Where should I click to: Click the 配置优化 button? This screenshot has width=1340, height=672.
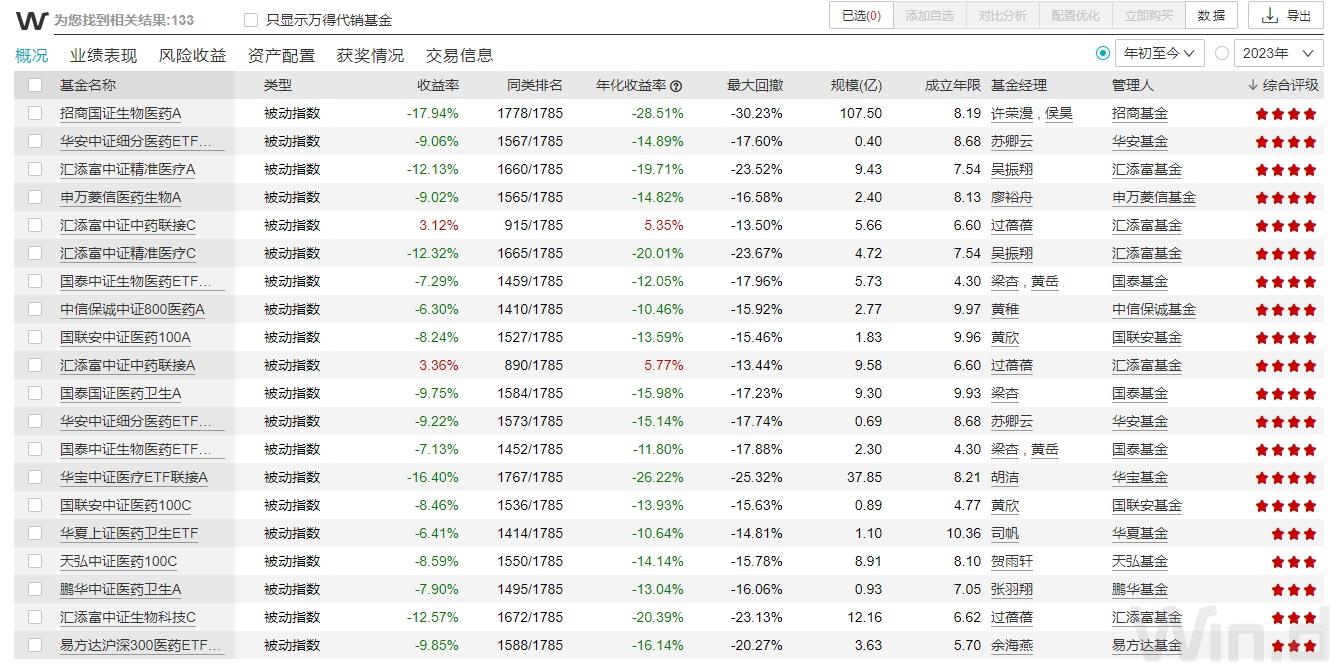point(1075,16)
